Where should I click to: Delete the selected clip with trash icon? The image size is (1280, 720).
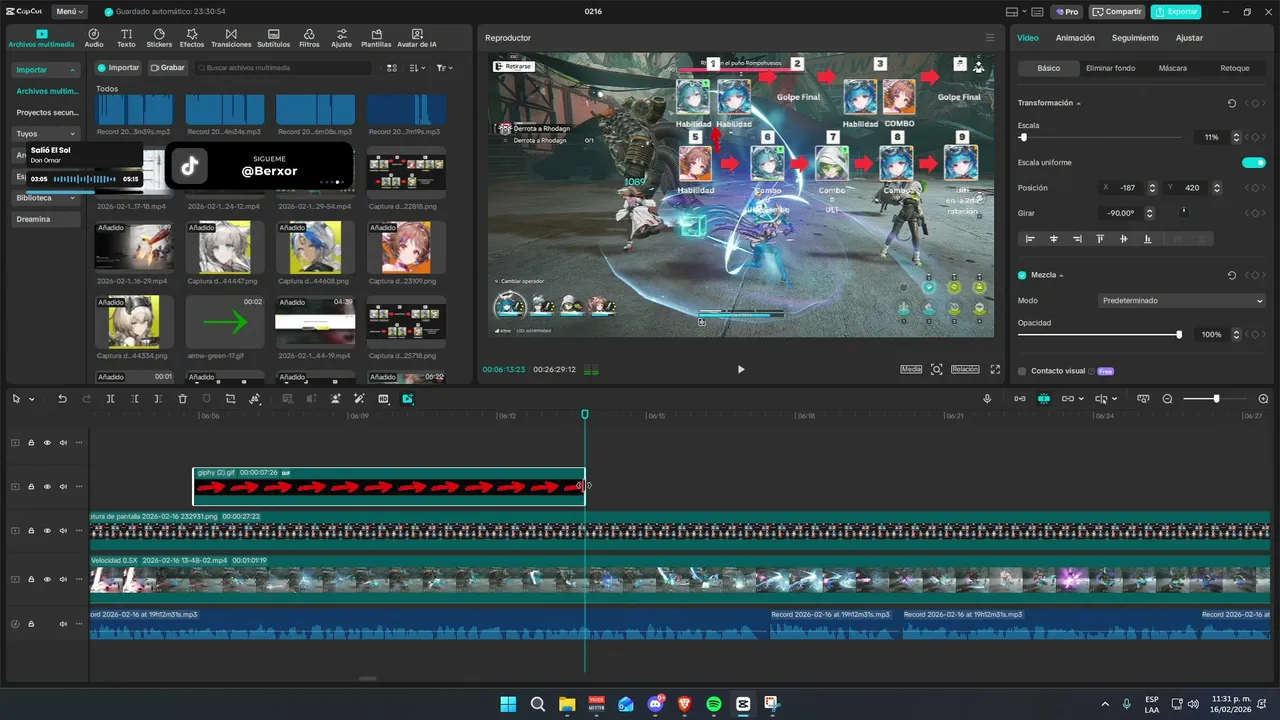click(x=182, y=399)
